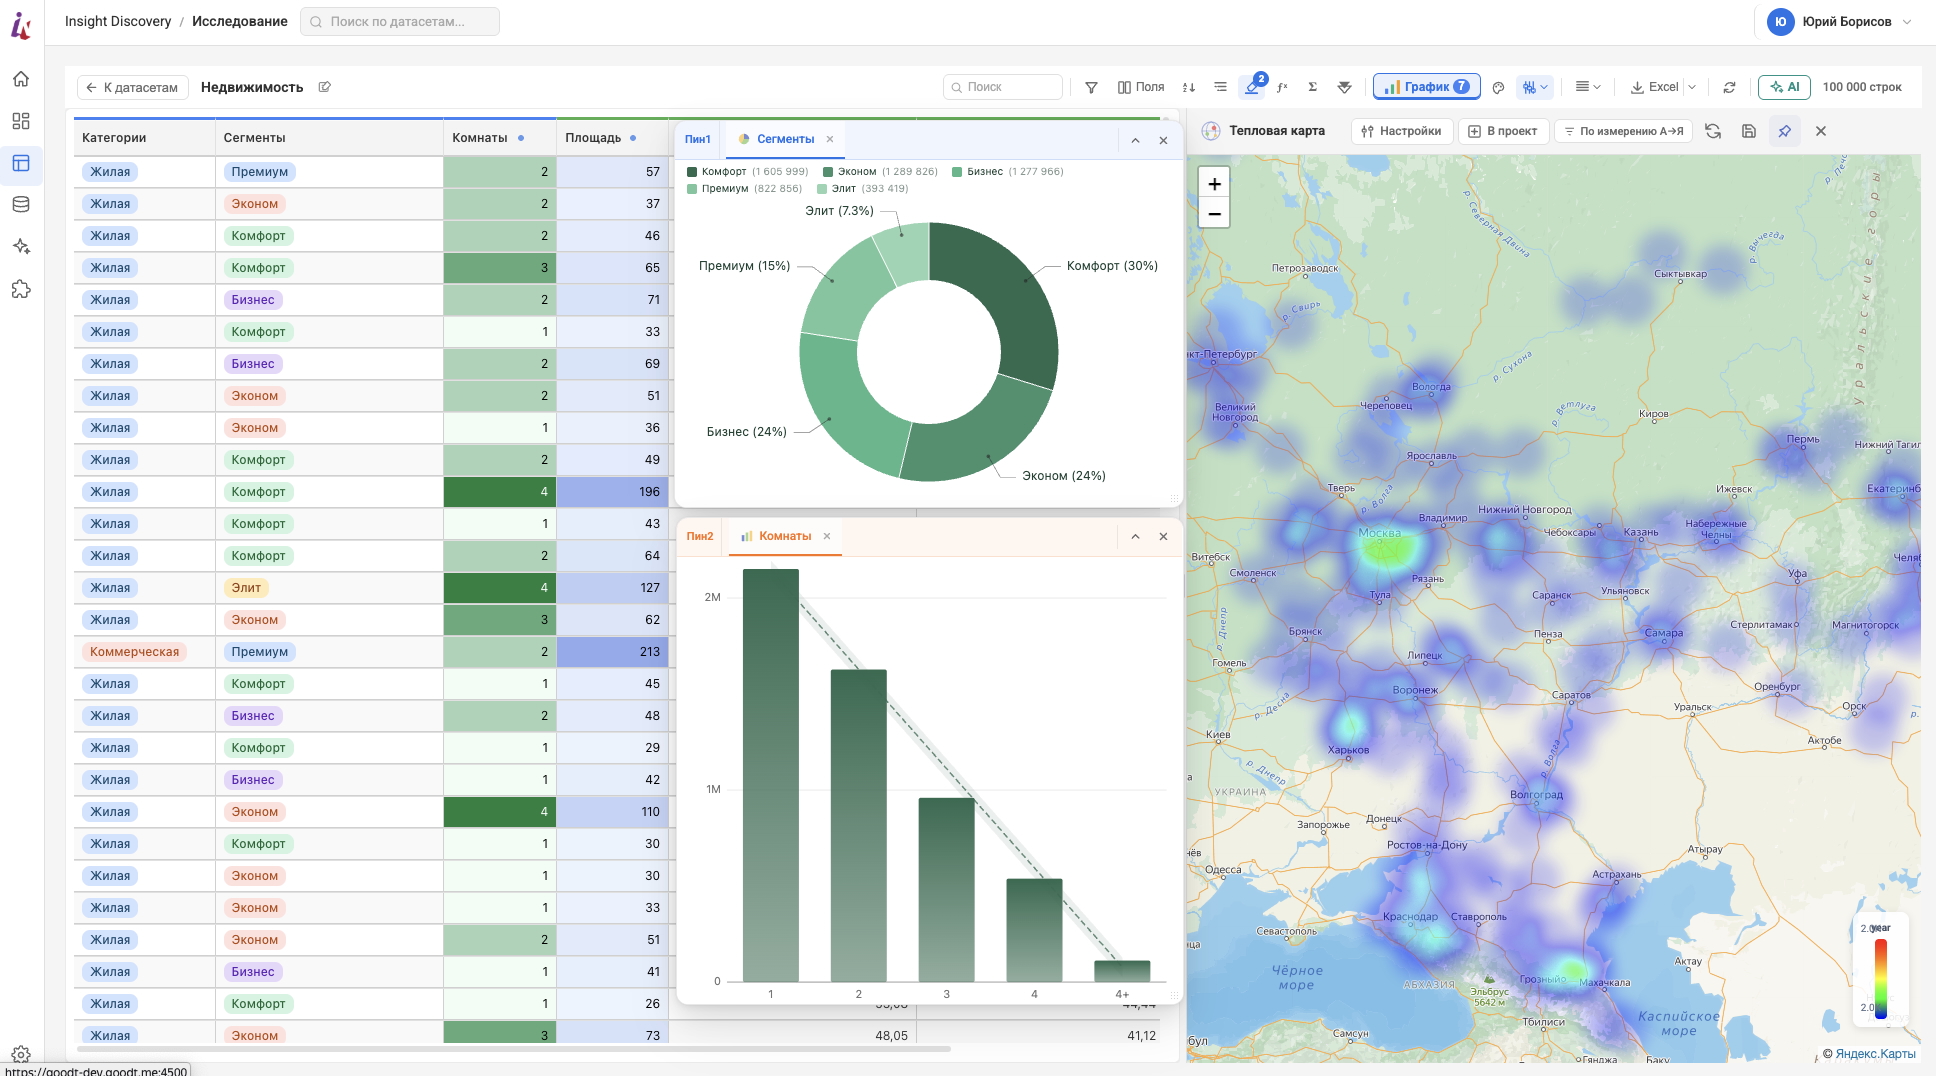Open the По измерению А→Я sort dropdown
Viewport: 1936px width, 1076px height.
point(1623,131)
